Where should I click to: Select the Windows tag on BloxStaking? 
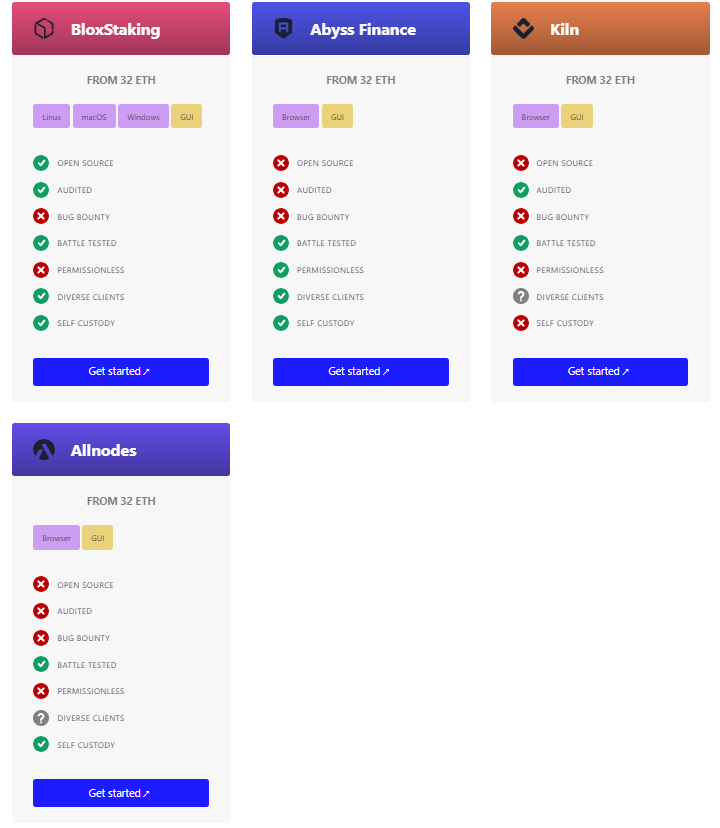(143, 116)
